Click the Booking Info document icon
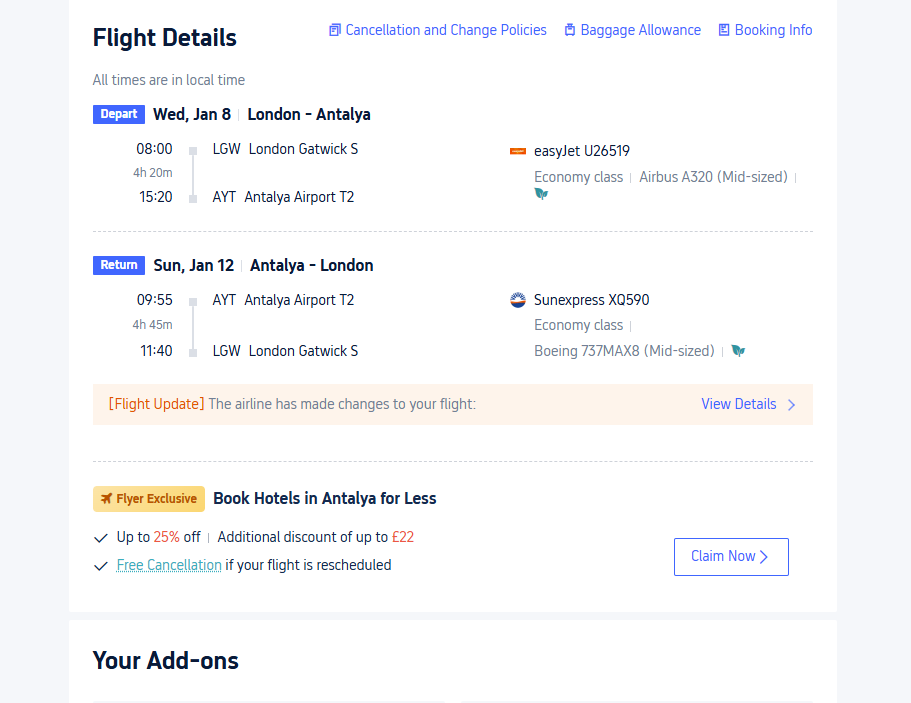The width and height of the screenshot is (911, 703). 724,30
